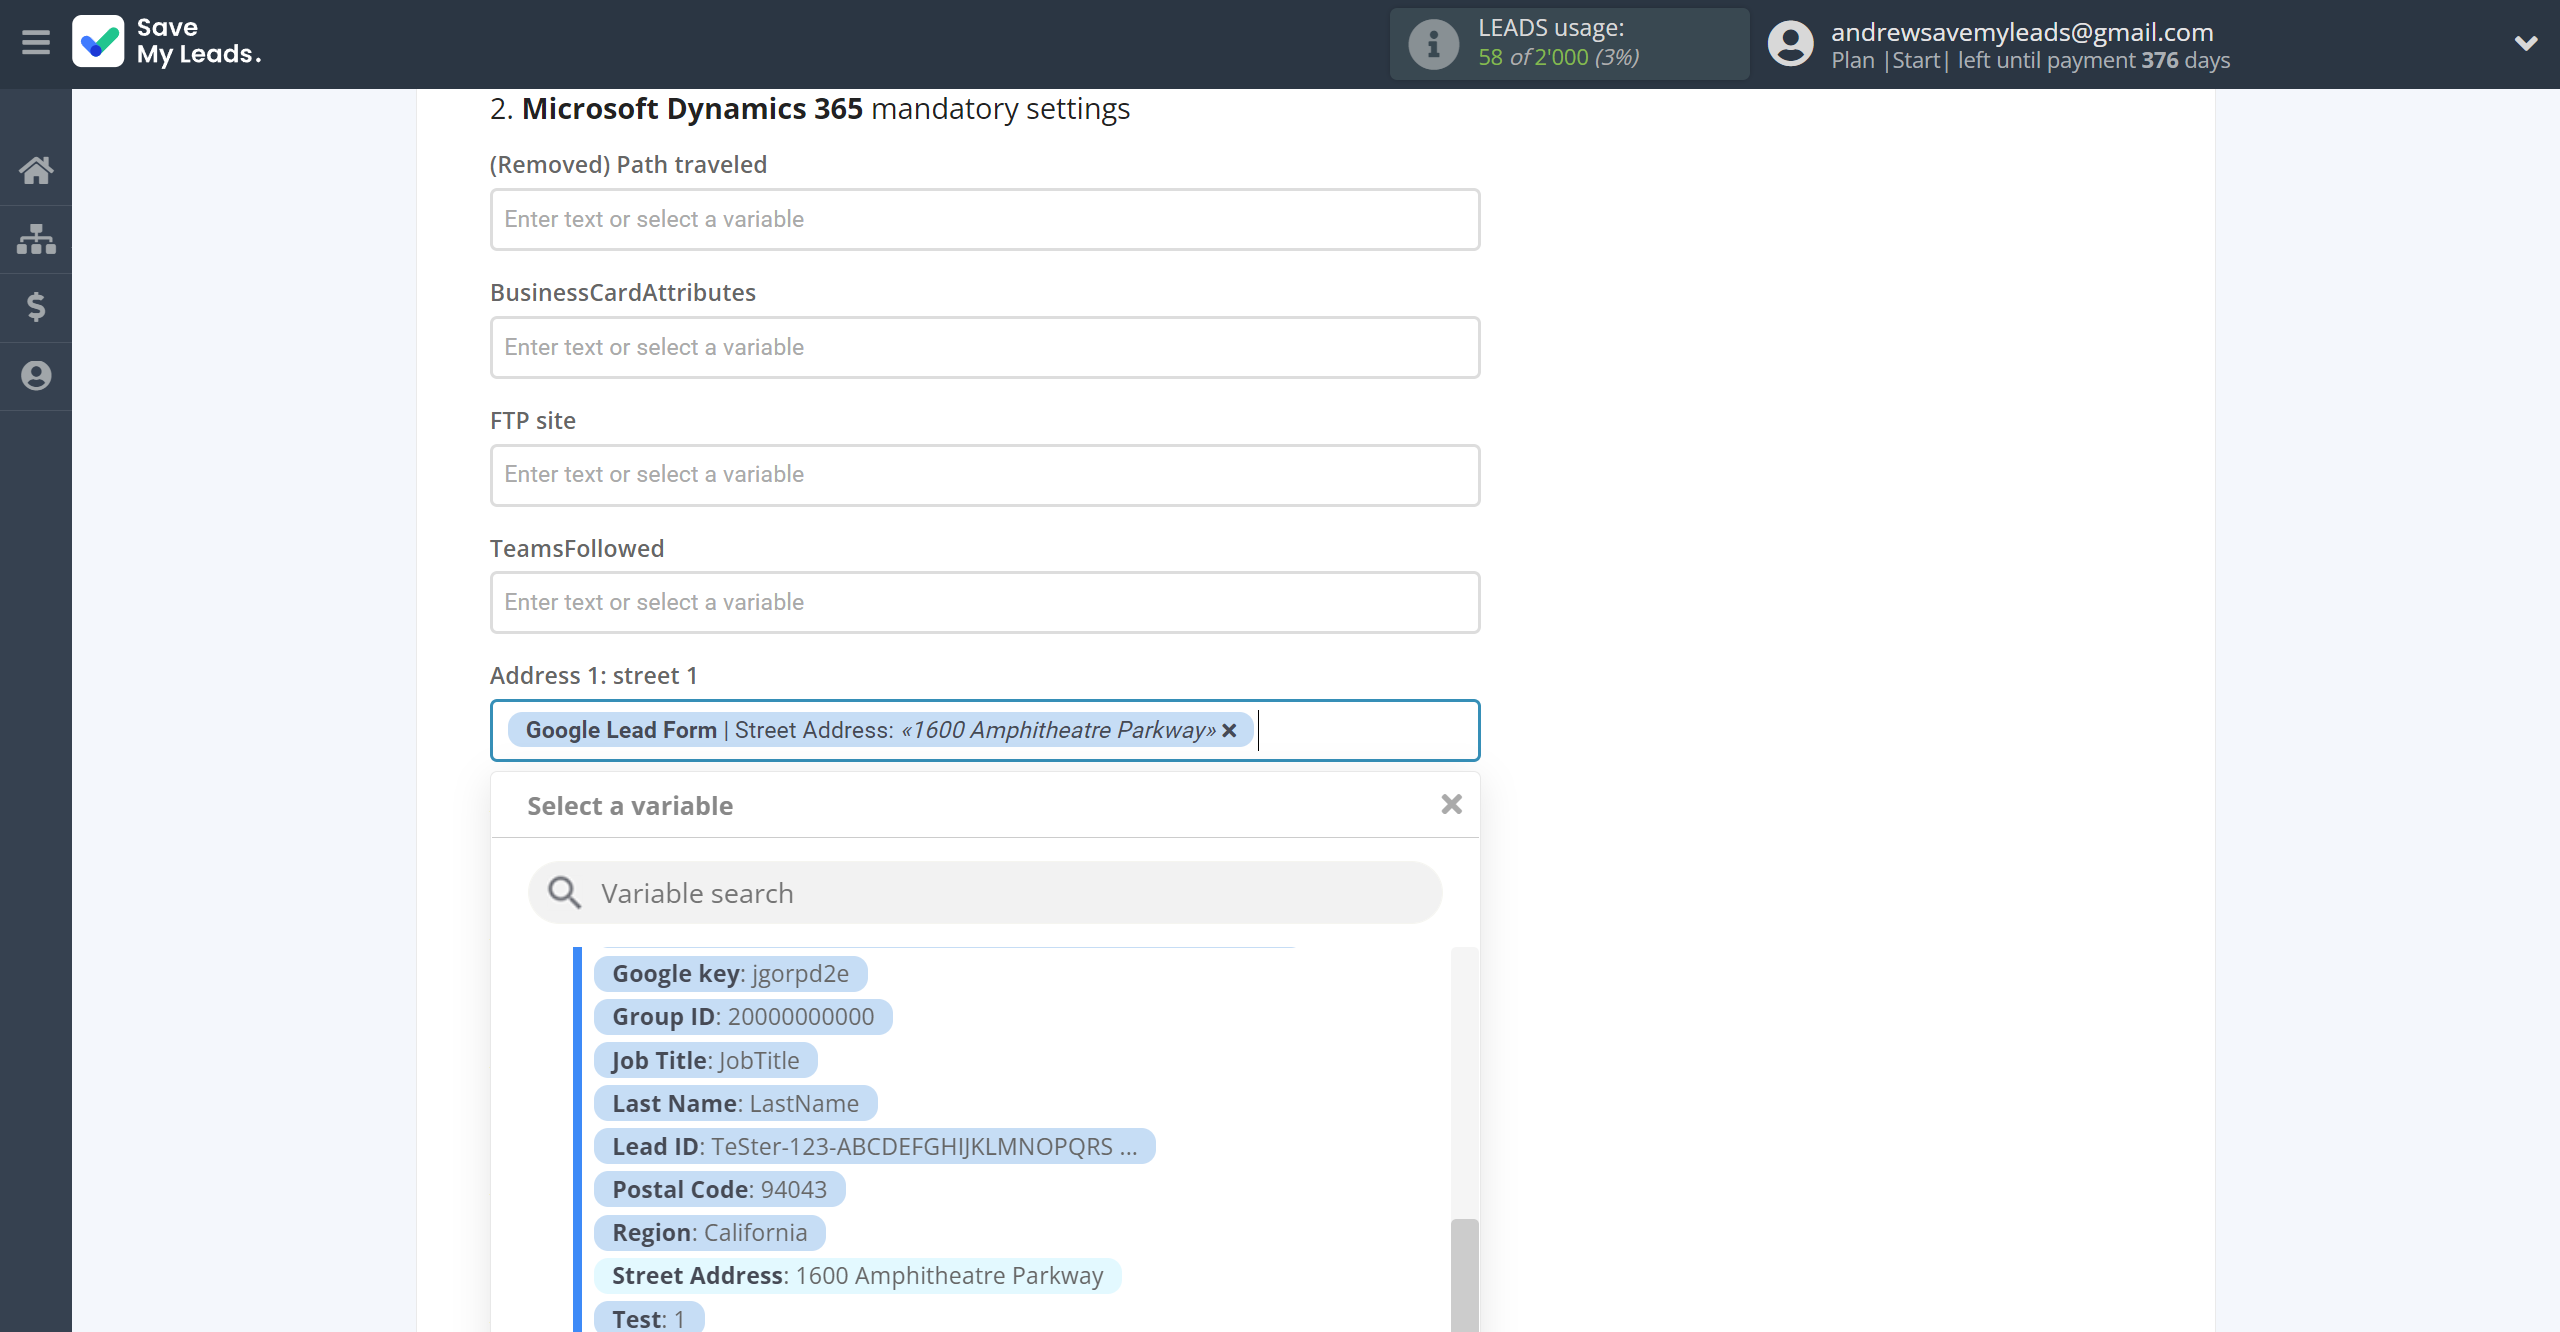Image resolution: width=2560 pixels, height=1332 pixels.
Task: Click the account avatar icon
Action: 1790,44
